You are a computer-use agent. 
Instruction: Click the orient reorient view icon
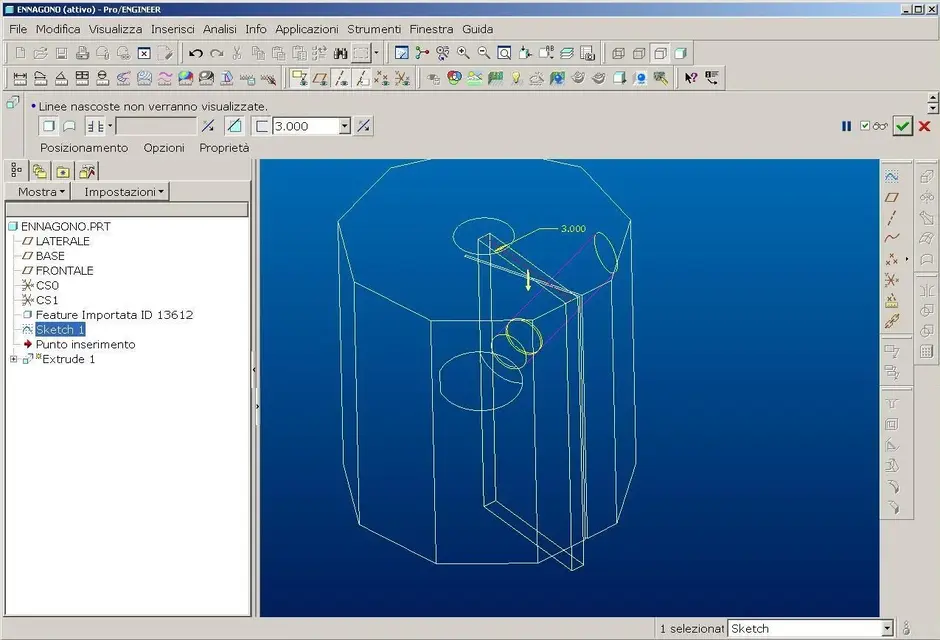coord(525,53)
